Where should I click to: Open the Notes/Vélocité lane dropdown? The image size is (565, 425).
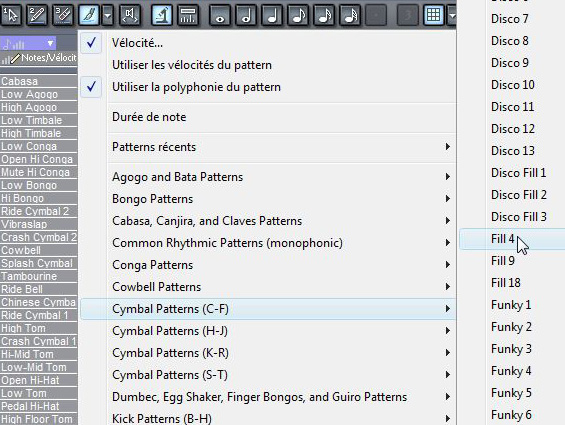[x=28, y=44]
